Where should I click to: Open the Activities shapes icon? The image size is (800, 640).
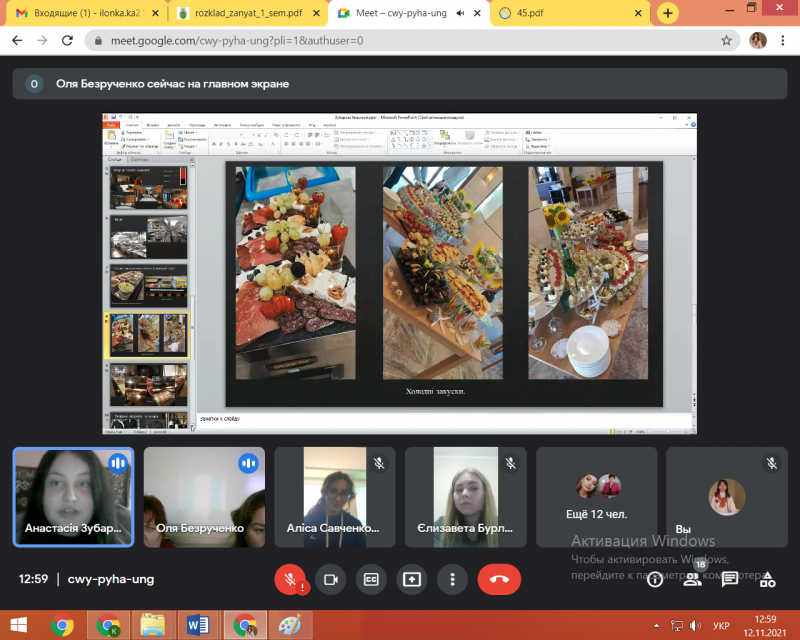point(767,580)
